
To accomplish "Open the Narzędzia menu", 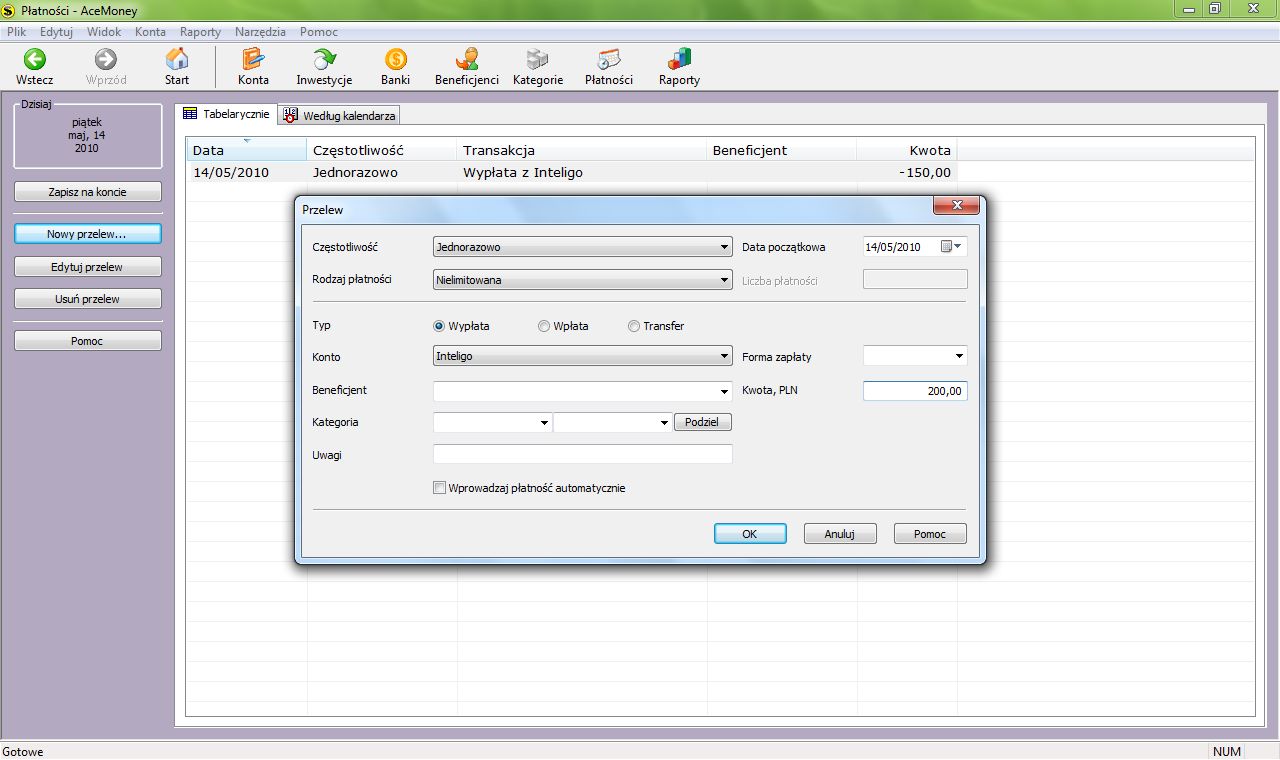I will coord(260,32).
